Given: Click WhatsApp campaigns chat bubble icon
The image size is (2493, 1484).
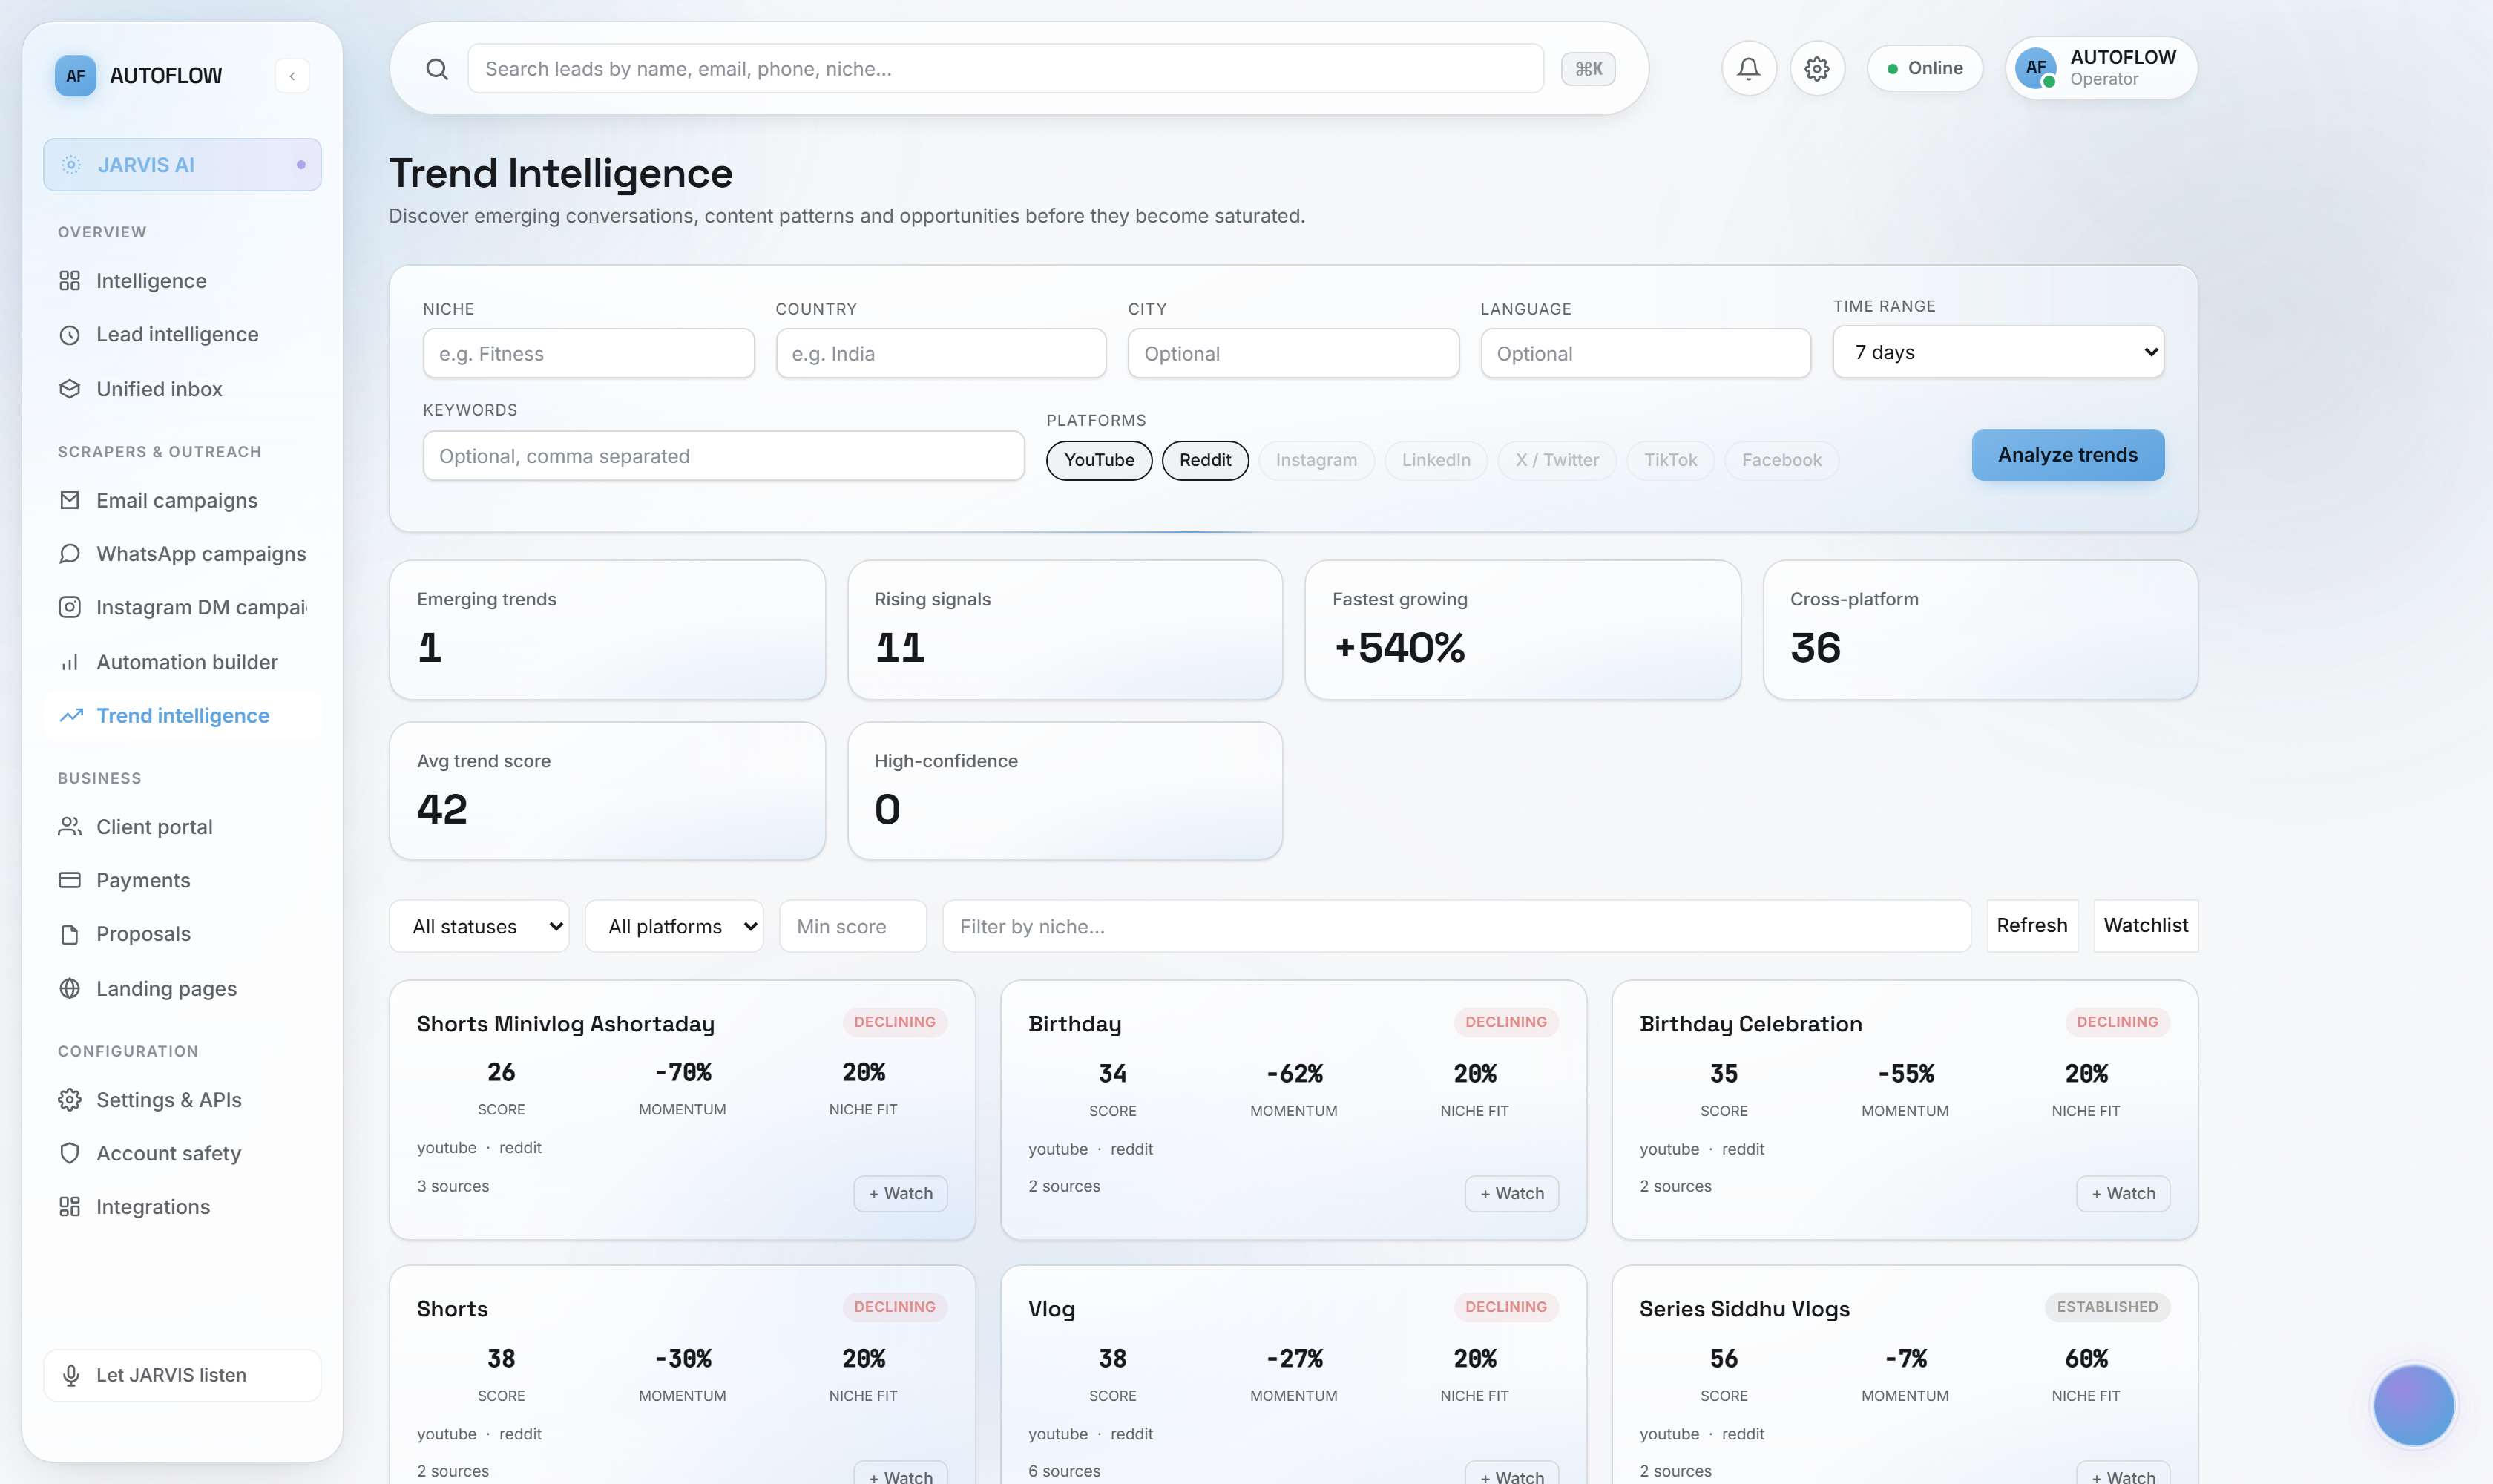Looking at the screenshot, I should click(69, 554).
